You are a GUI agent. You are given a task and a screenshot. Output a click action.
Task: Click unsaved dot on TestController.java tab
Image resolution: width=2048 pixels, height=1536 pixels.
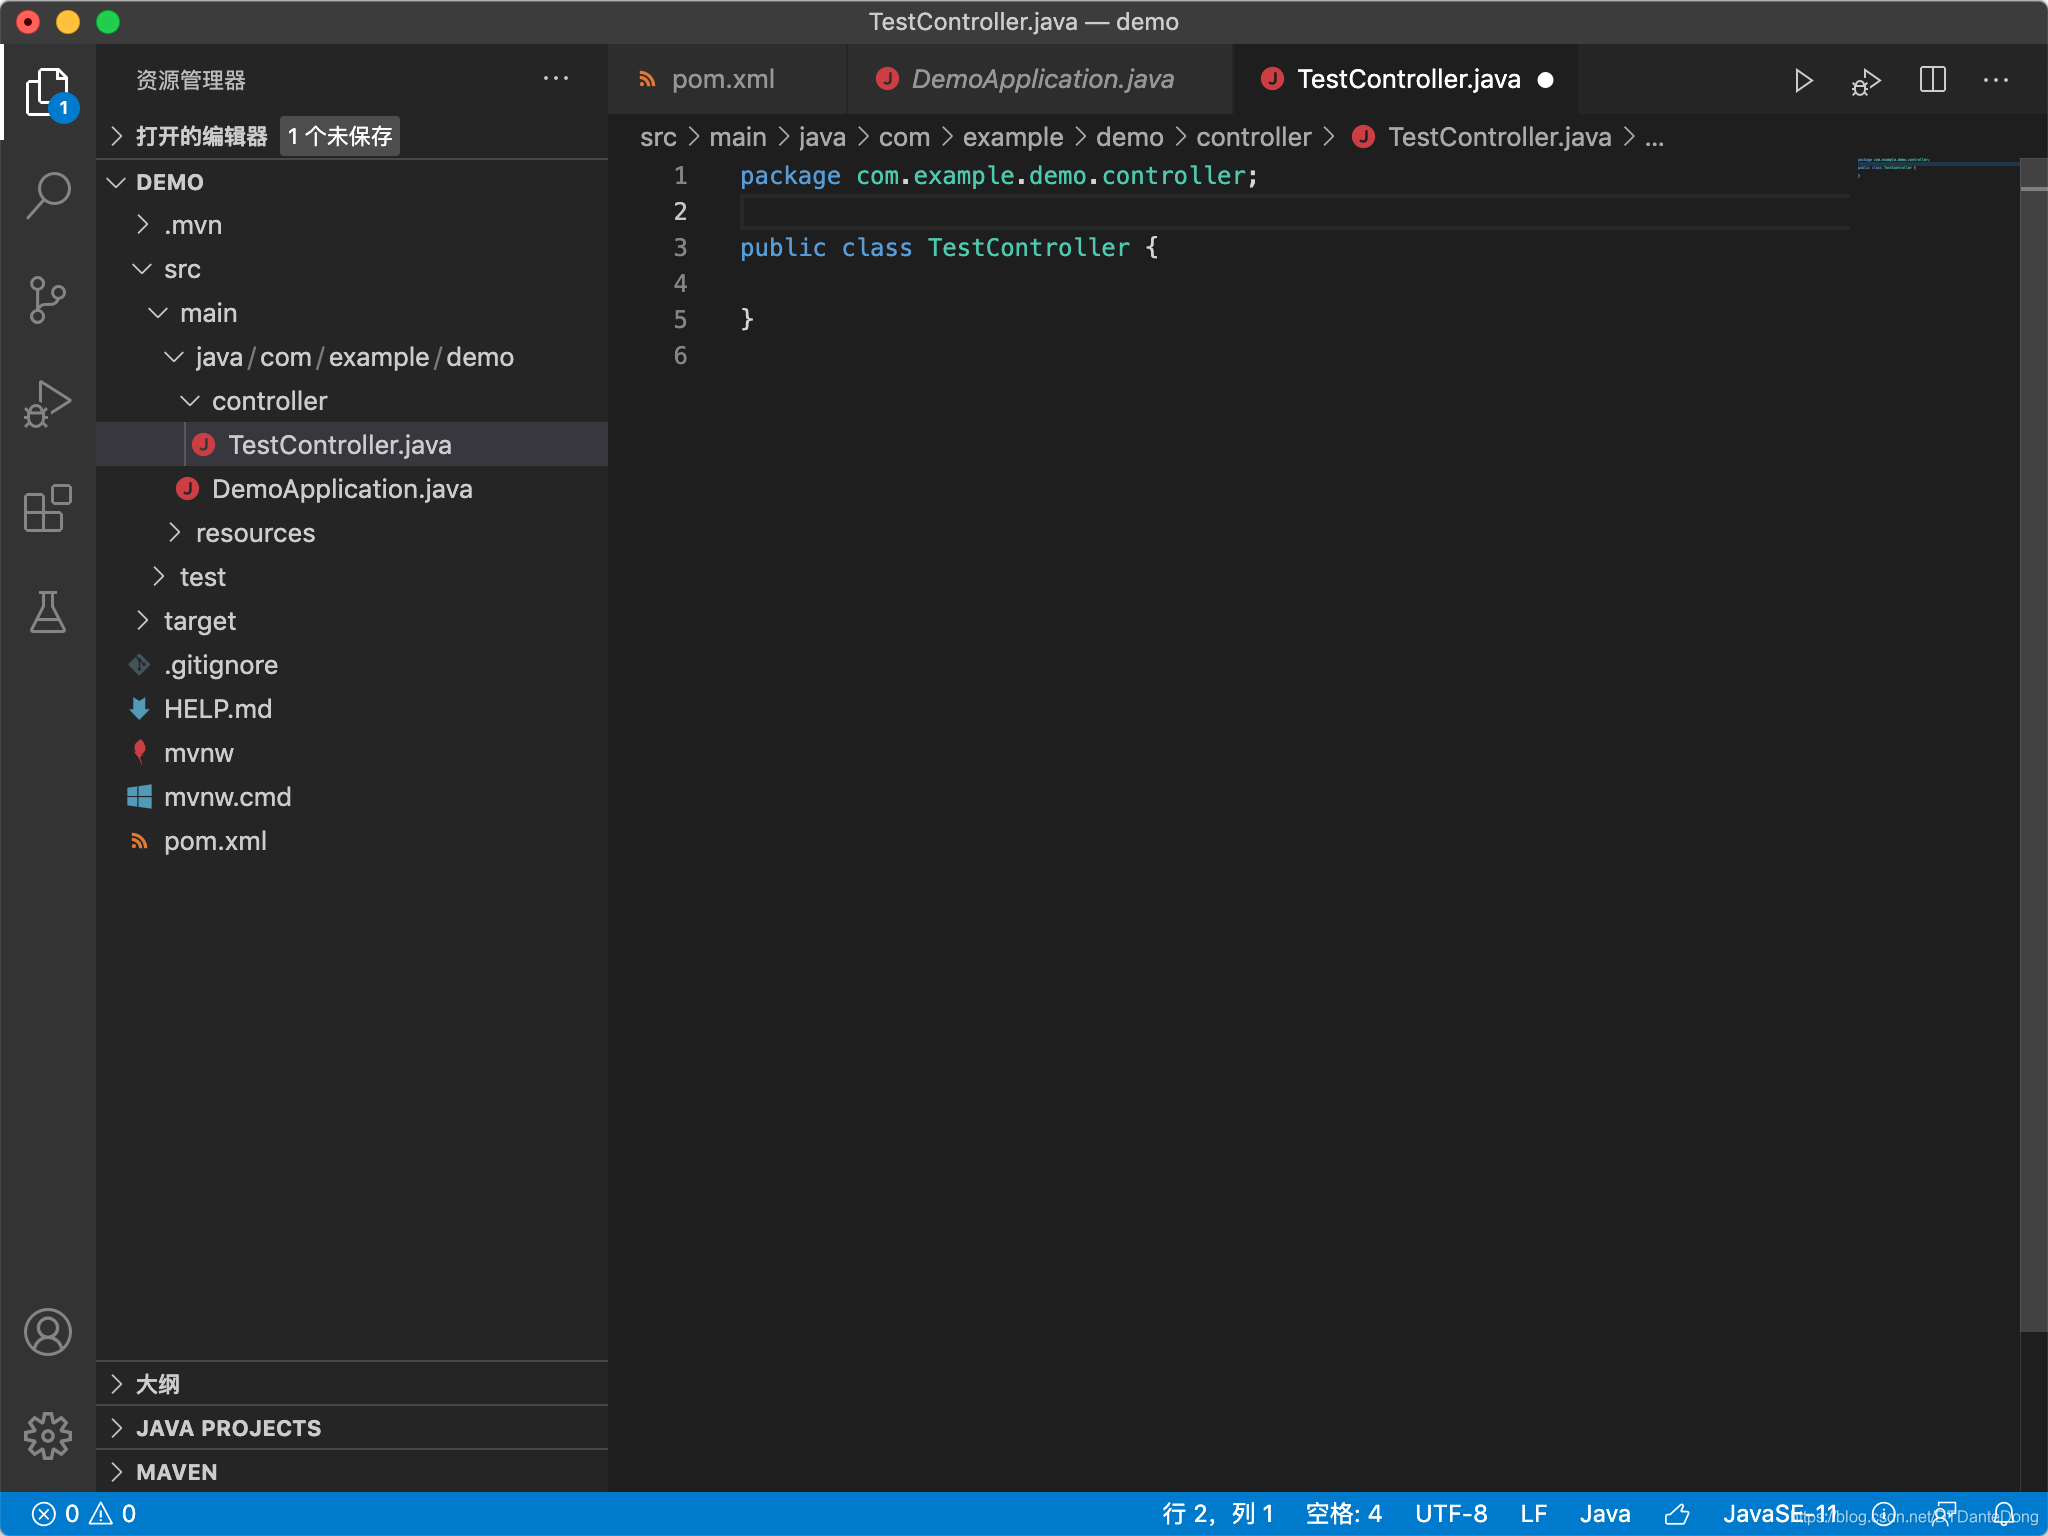pos(1546,80)
